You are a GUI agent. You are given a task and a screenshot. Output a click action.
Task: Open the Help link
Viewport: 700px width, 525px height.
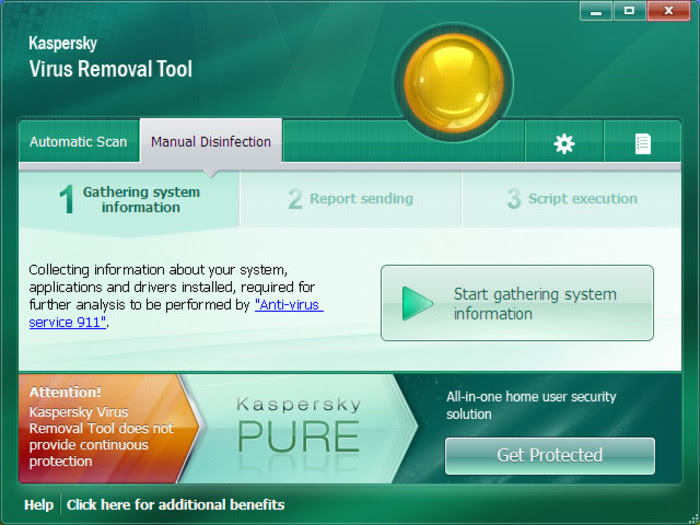(x=39, y=504)
